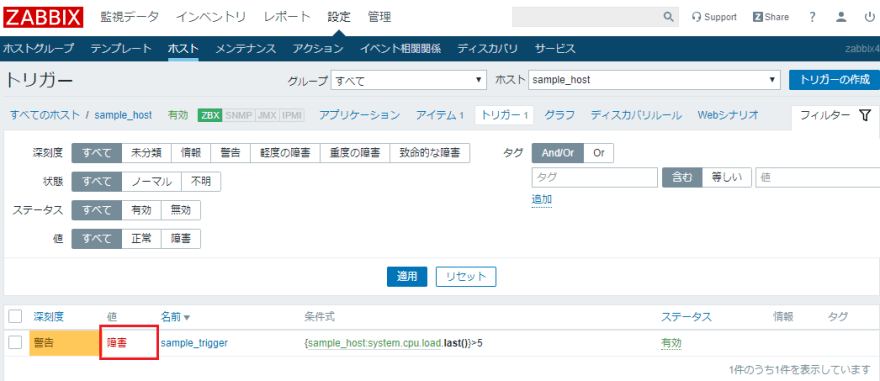Go to テンプレート submenu
Image resolution: width=880 pixels, height=381 pixels.
pyautogui.click(x=121, y=49)
